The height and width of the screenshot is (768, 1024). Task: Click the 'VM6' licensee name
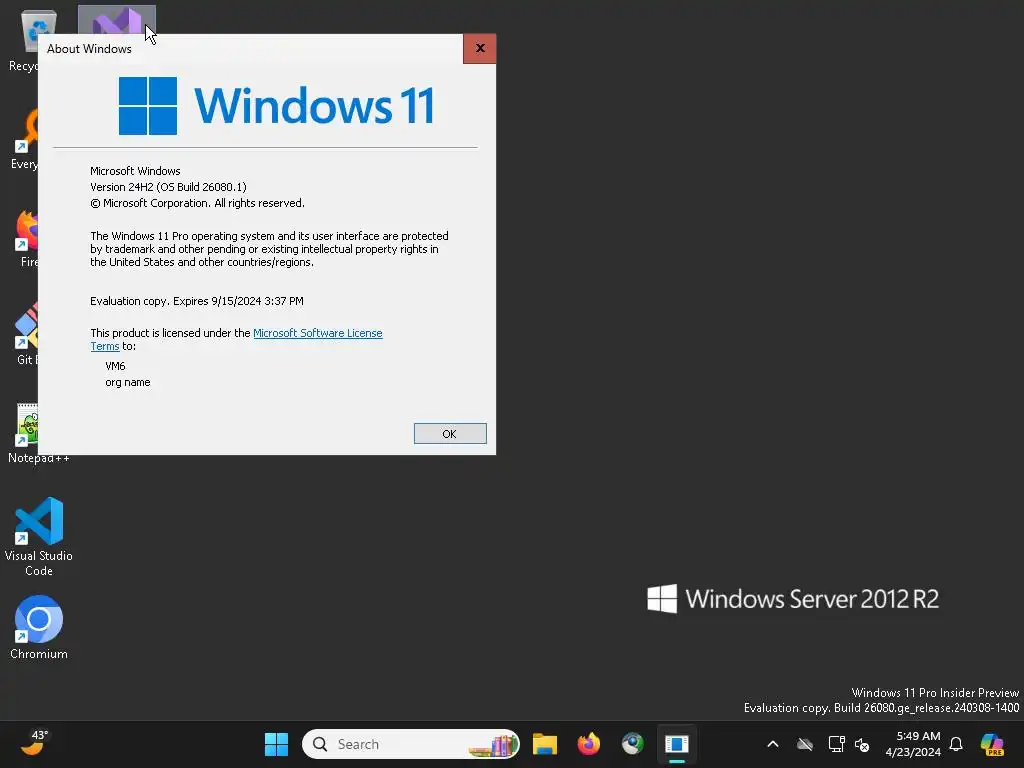[115, 366]
